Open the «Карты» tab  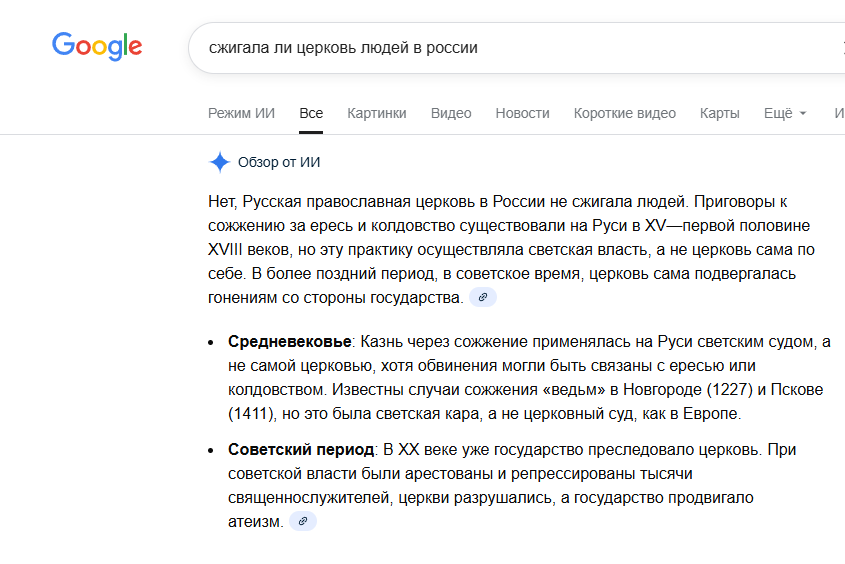pos(720,113)
